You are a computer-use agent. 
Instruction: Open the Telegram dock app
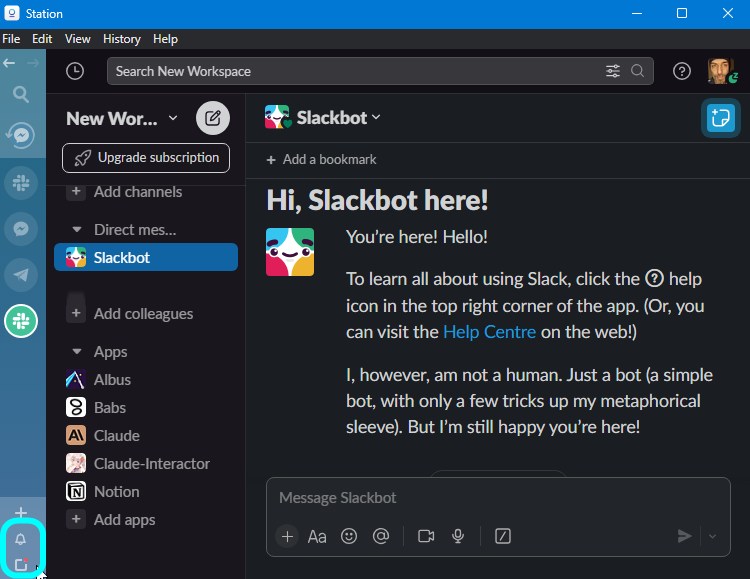21,275
